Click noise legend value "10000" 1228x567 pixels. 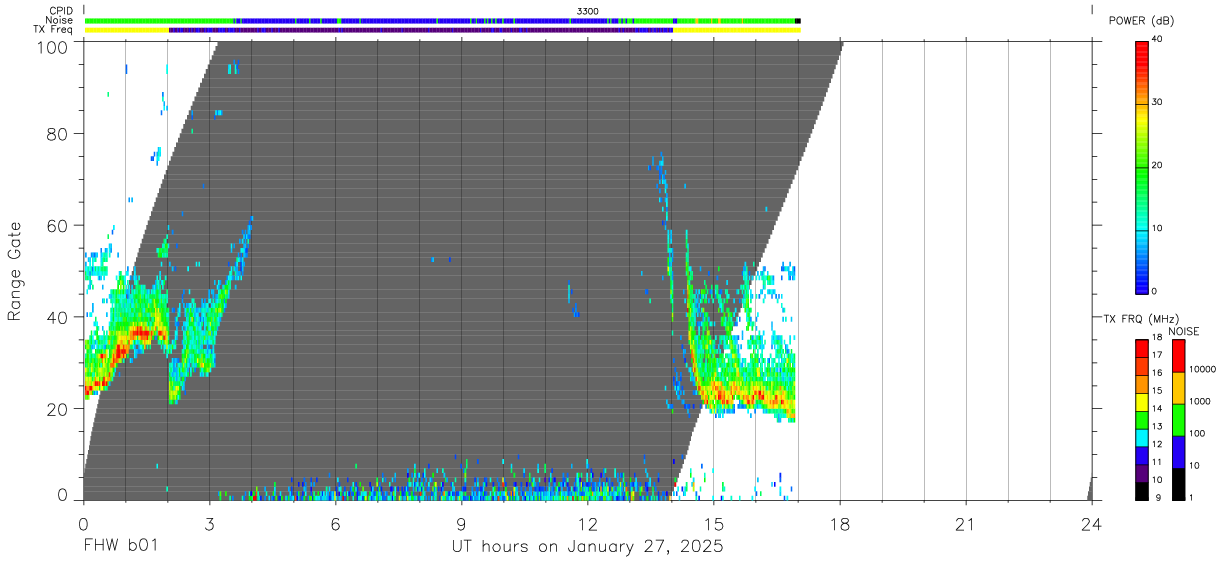tap(1203, 369)
